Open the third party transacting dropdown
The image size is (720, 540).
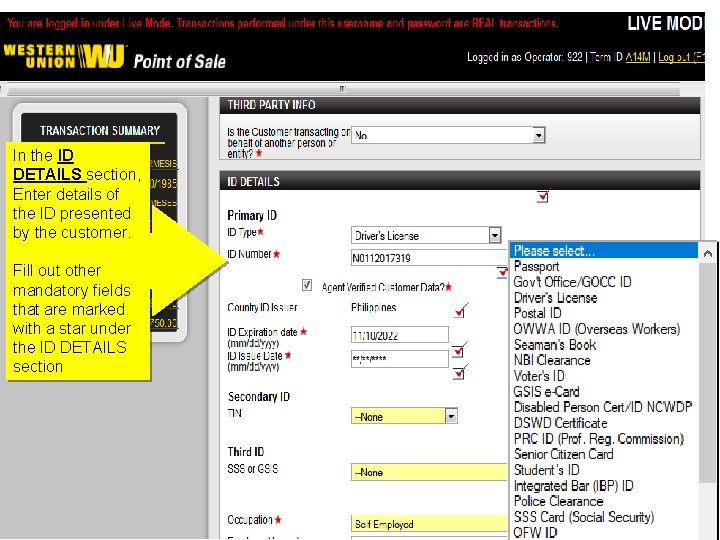tap(448, 135)
